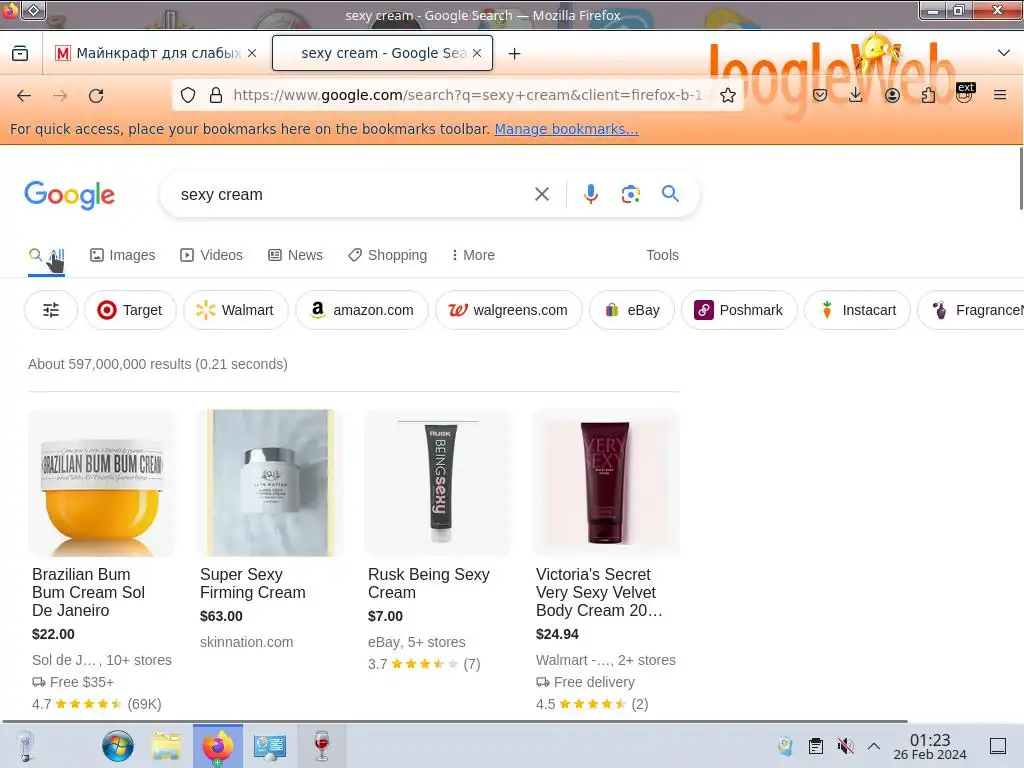Switch to the Shopping tab

pos(387,255)
